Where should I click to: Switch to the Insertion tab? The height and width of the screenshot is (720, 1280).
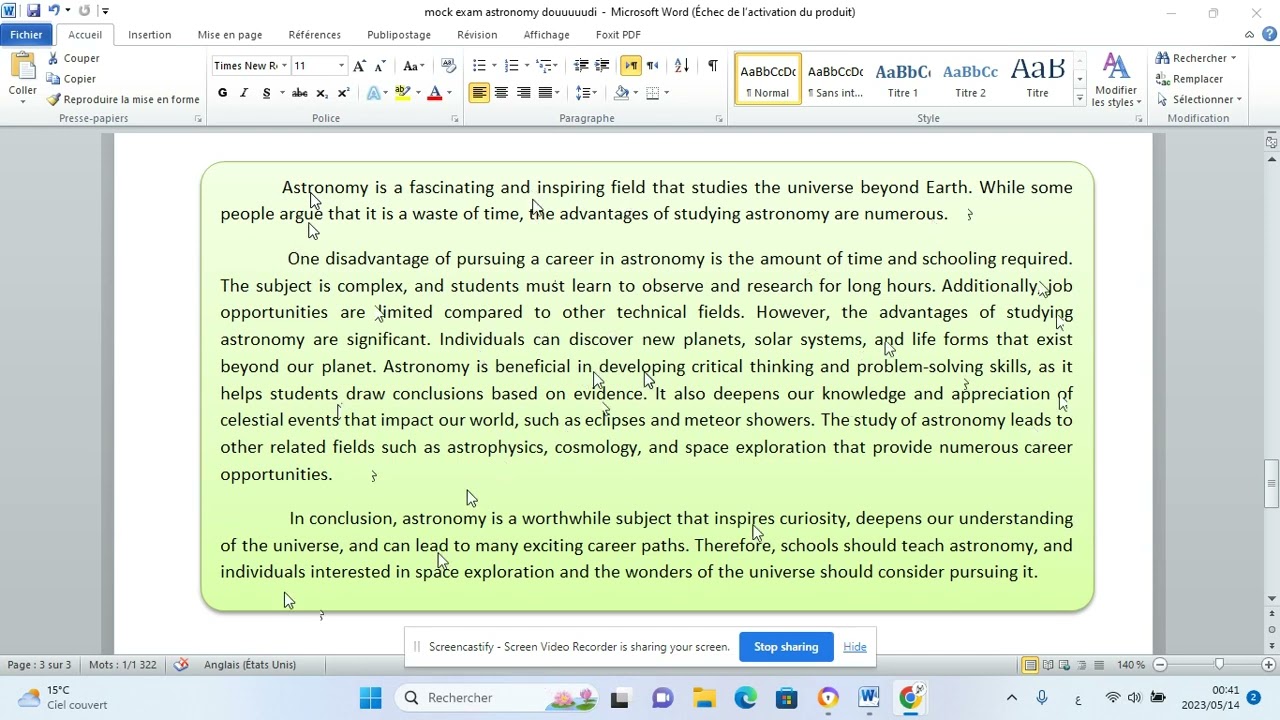(149, 35)
